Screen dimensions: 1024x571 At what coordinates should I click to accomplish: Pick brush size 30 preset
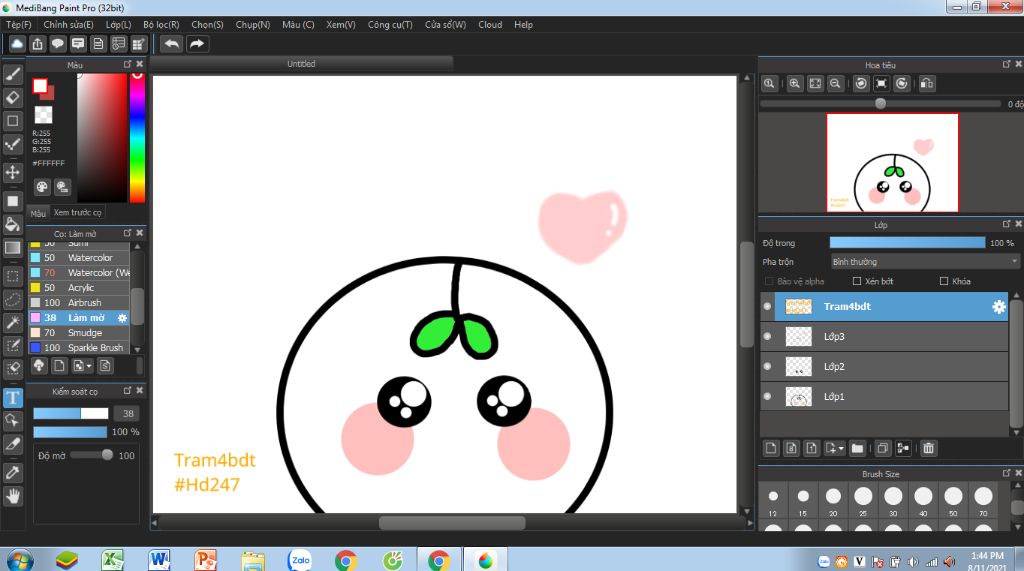893,497
